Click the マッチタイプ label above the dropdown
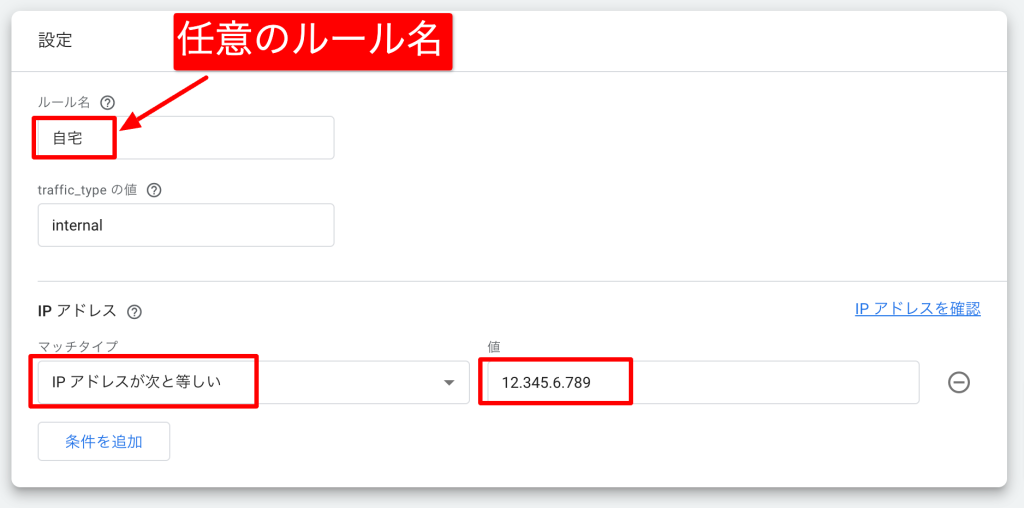The height and width of the screenshot is (508, 1024). point(78,346)
